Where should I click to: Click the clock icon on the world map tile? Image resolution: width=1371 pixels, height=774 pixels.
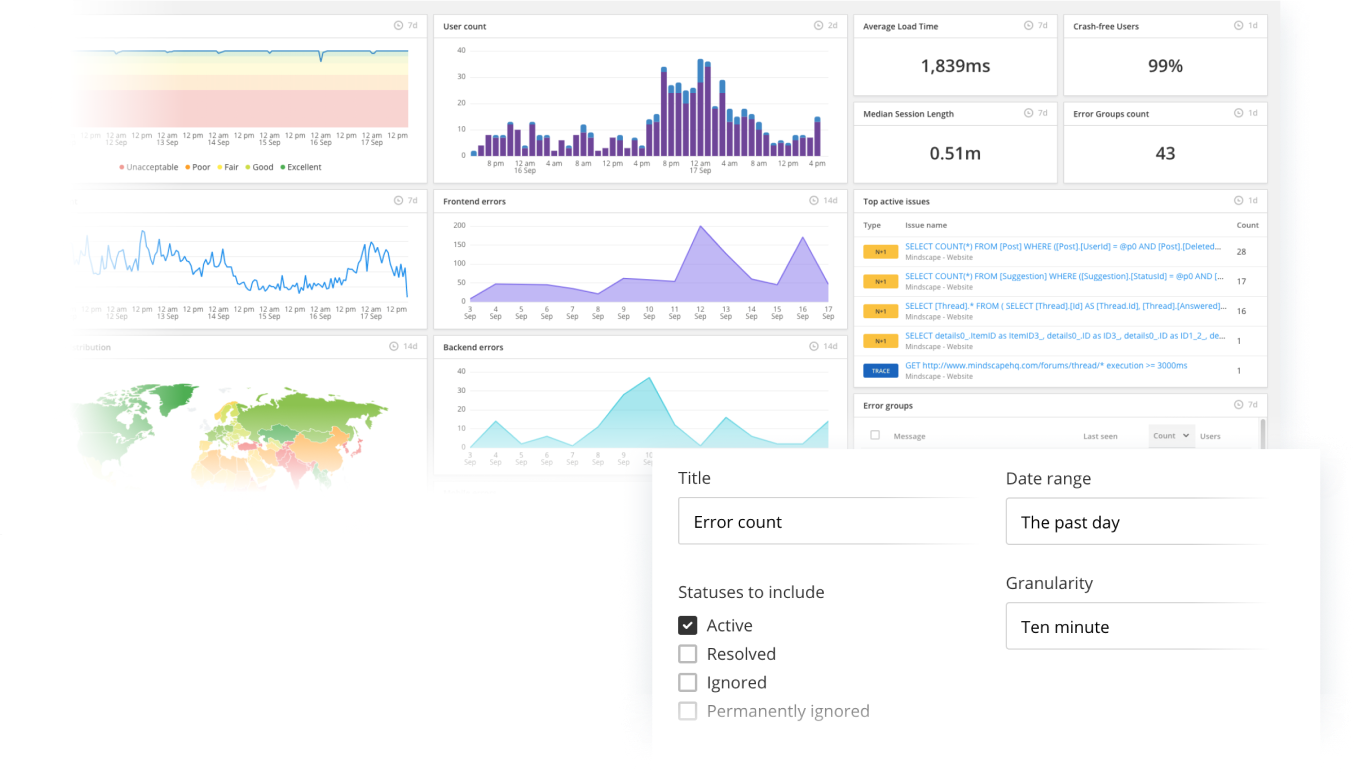point(394,347)
